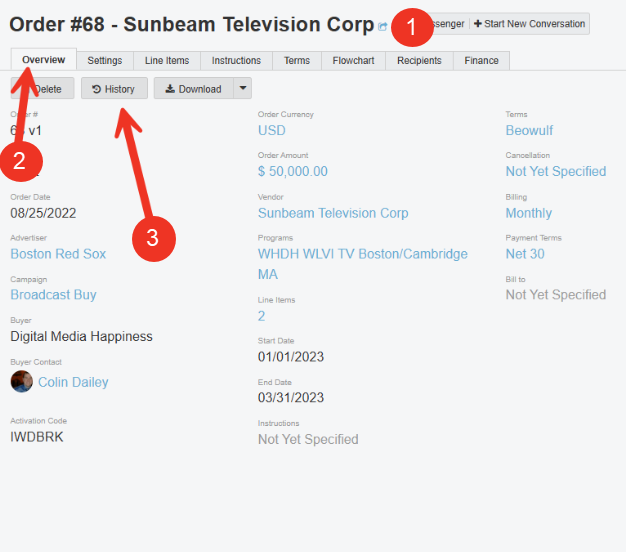Click the line items count 2
626x552 pixels.
[261, 316]
